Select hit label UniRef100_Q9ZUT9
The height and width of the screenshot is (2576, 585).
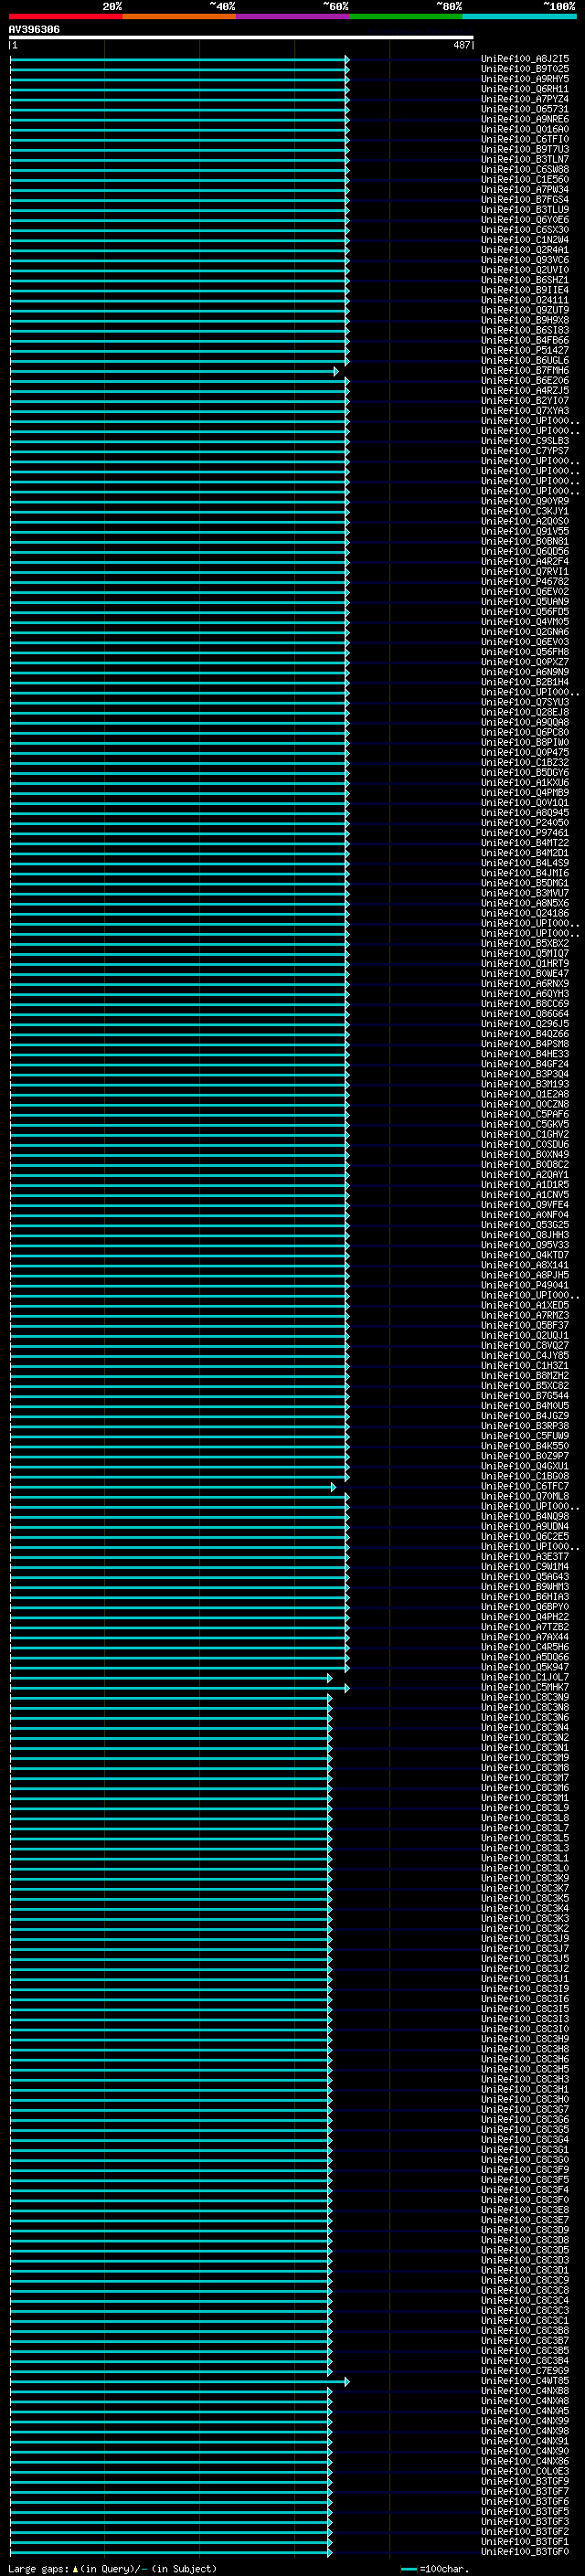click(x=525, y=310)
